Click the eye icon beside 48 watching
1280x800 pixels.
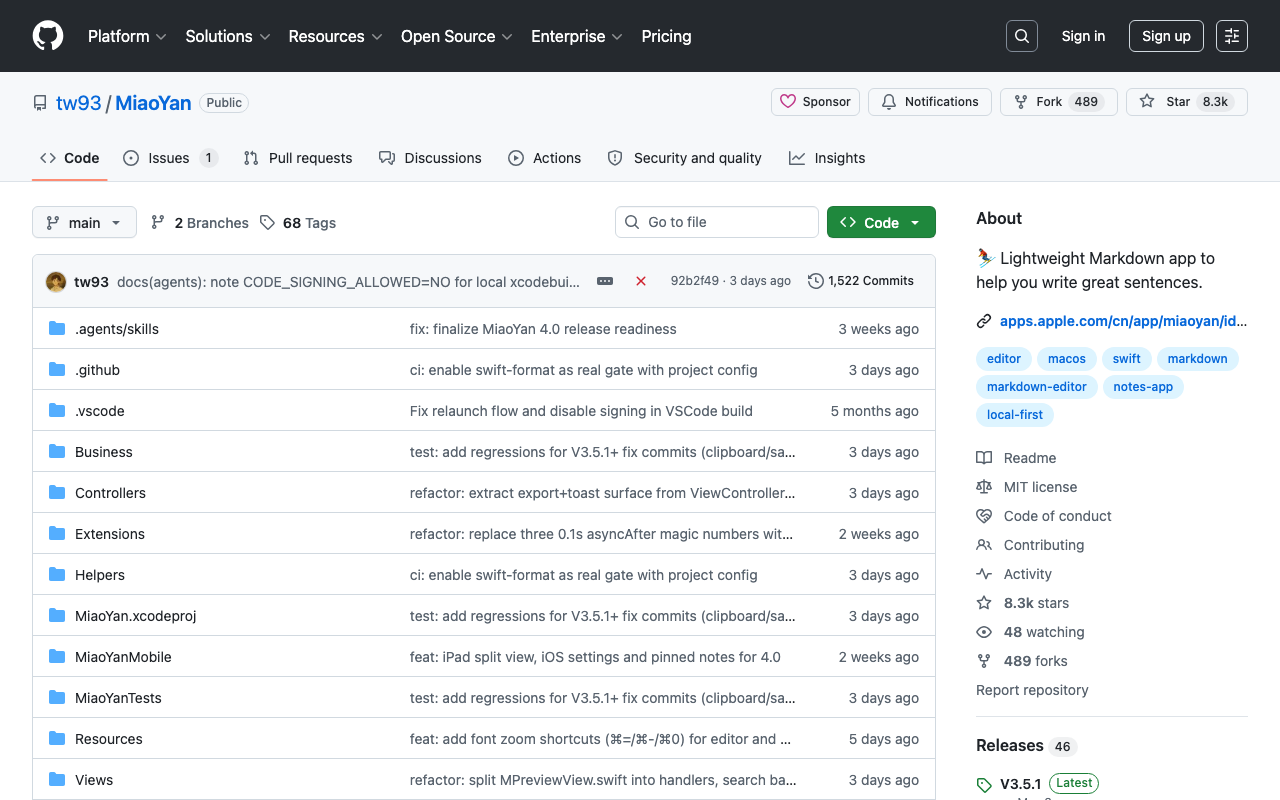(x=984, y=632)
